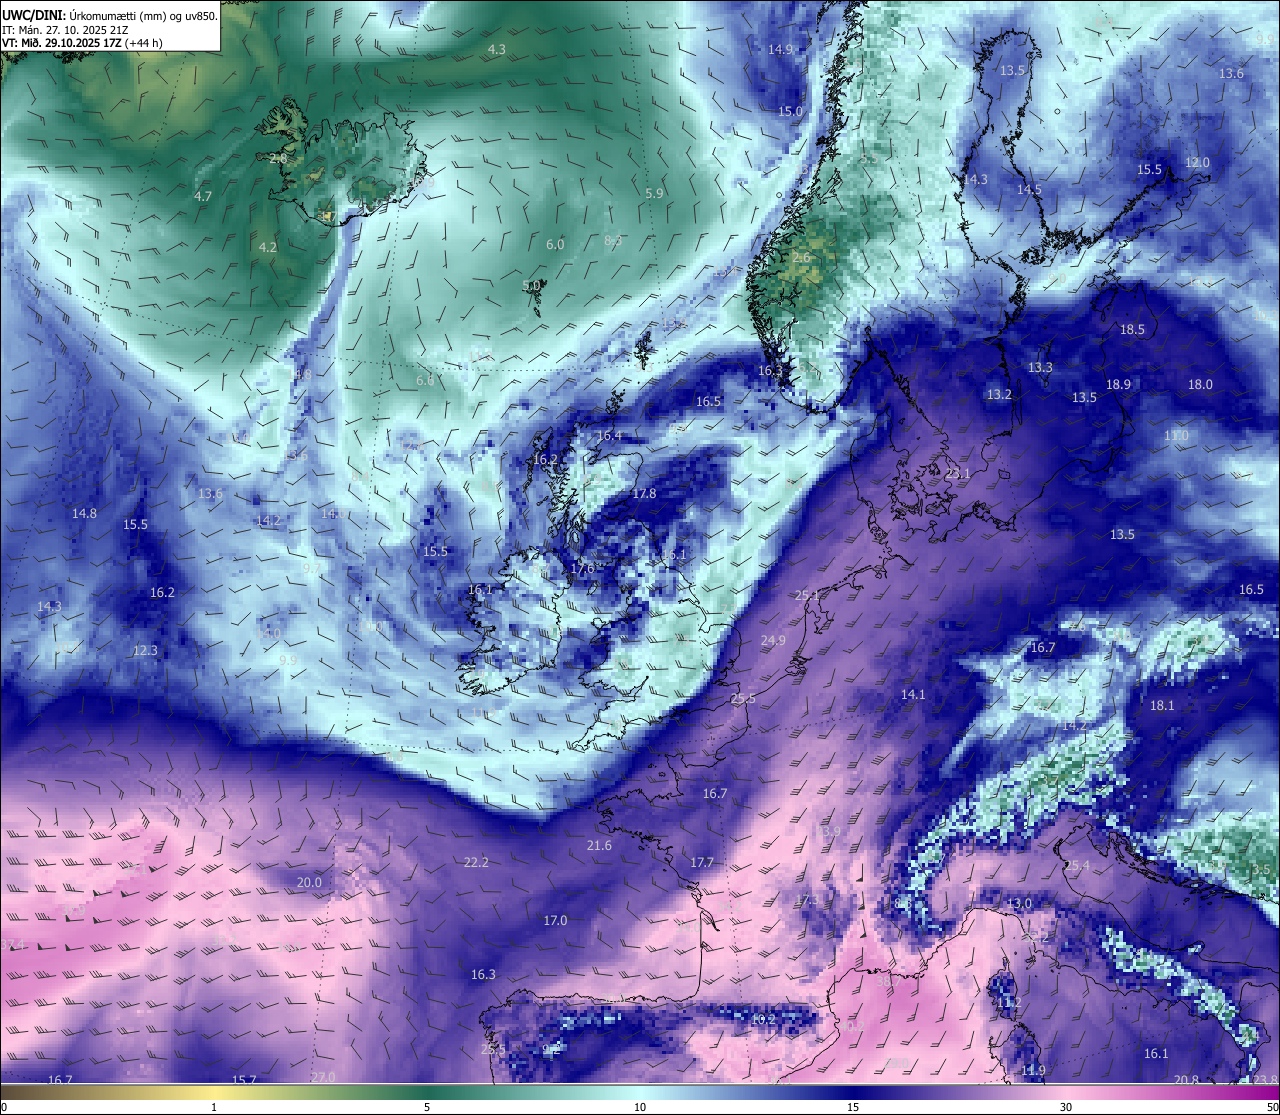Click the value '17.8' over the North Sea
The width and height of the screenshot is (1280, 1115).
pyautogui.click(x=644, y=494)
